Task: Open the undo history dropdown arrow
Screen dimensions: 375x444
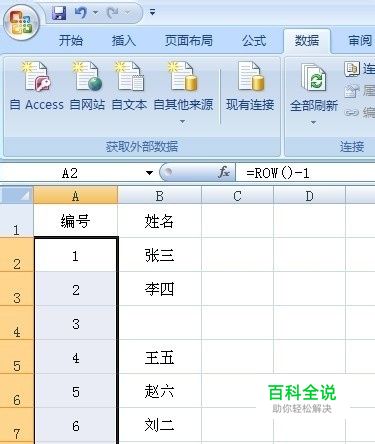Action: [x=96, y=13]
